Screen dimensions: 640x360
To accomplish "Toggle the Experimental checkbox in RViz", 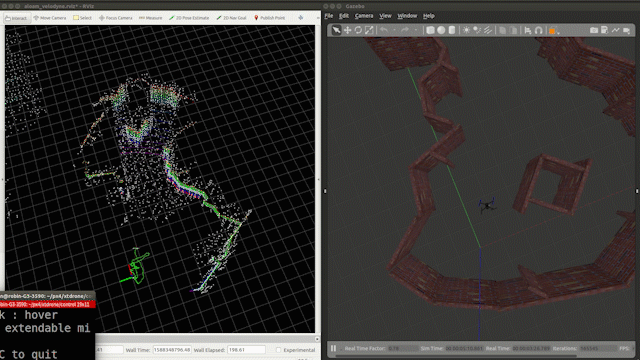I will pyautogui.click(x=278, y=350).
